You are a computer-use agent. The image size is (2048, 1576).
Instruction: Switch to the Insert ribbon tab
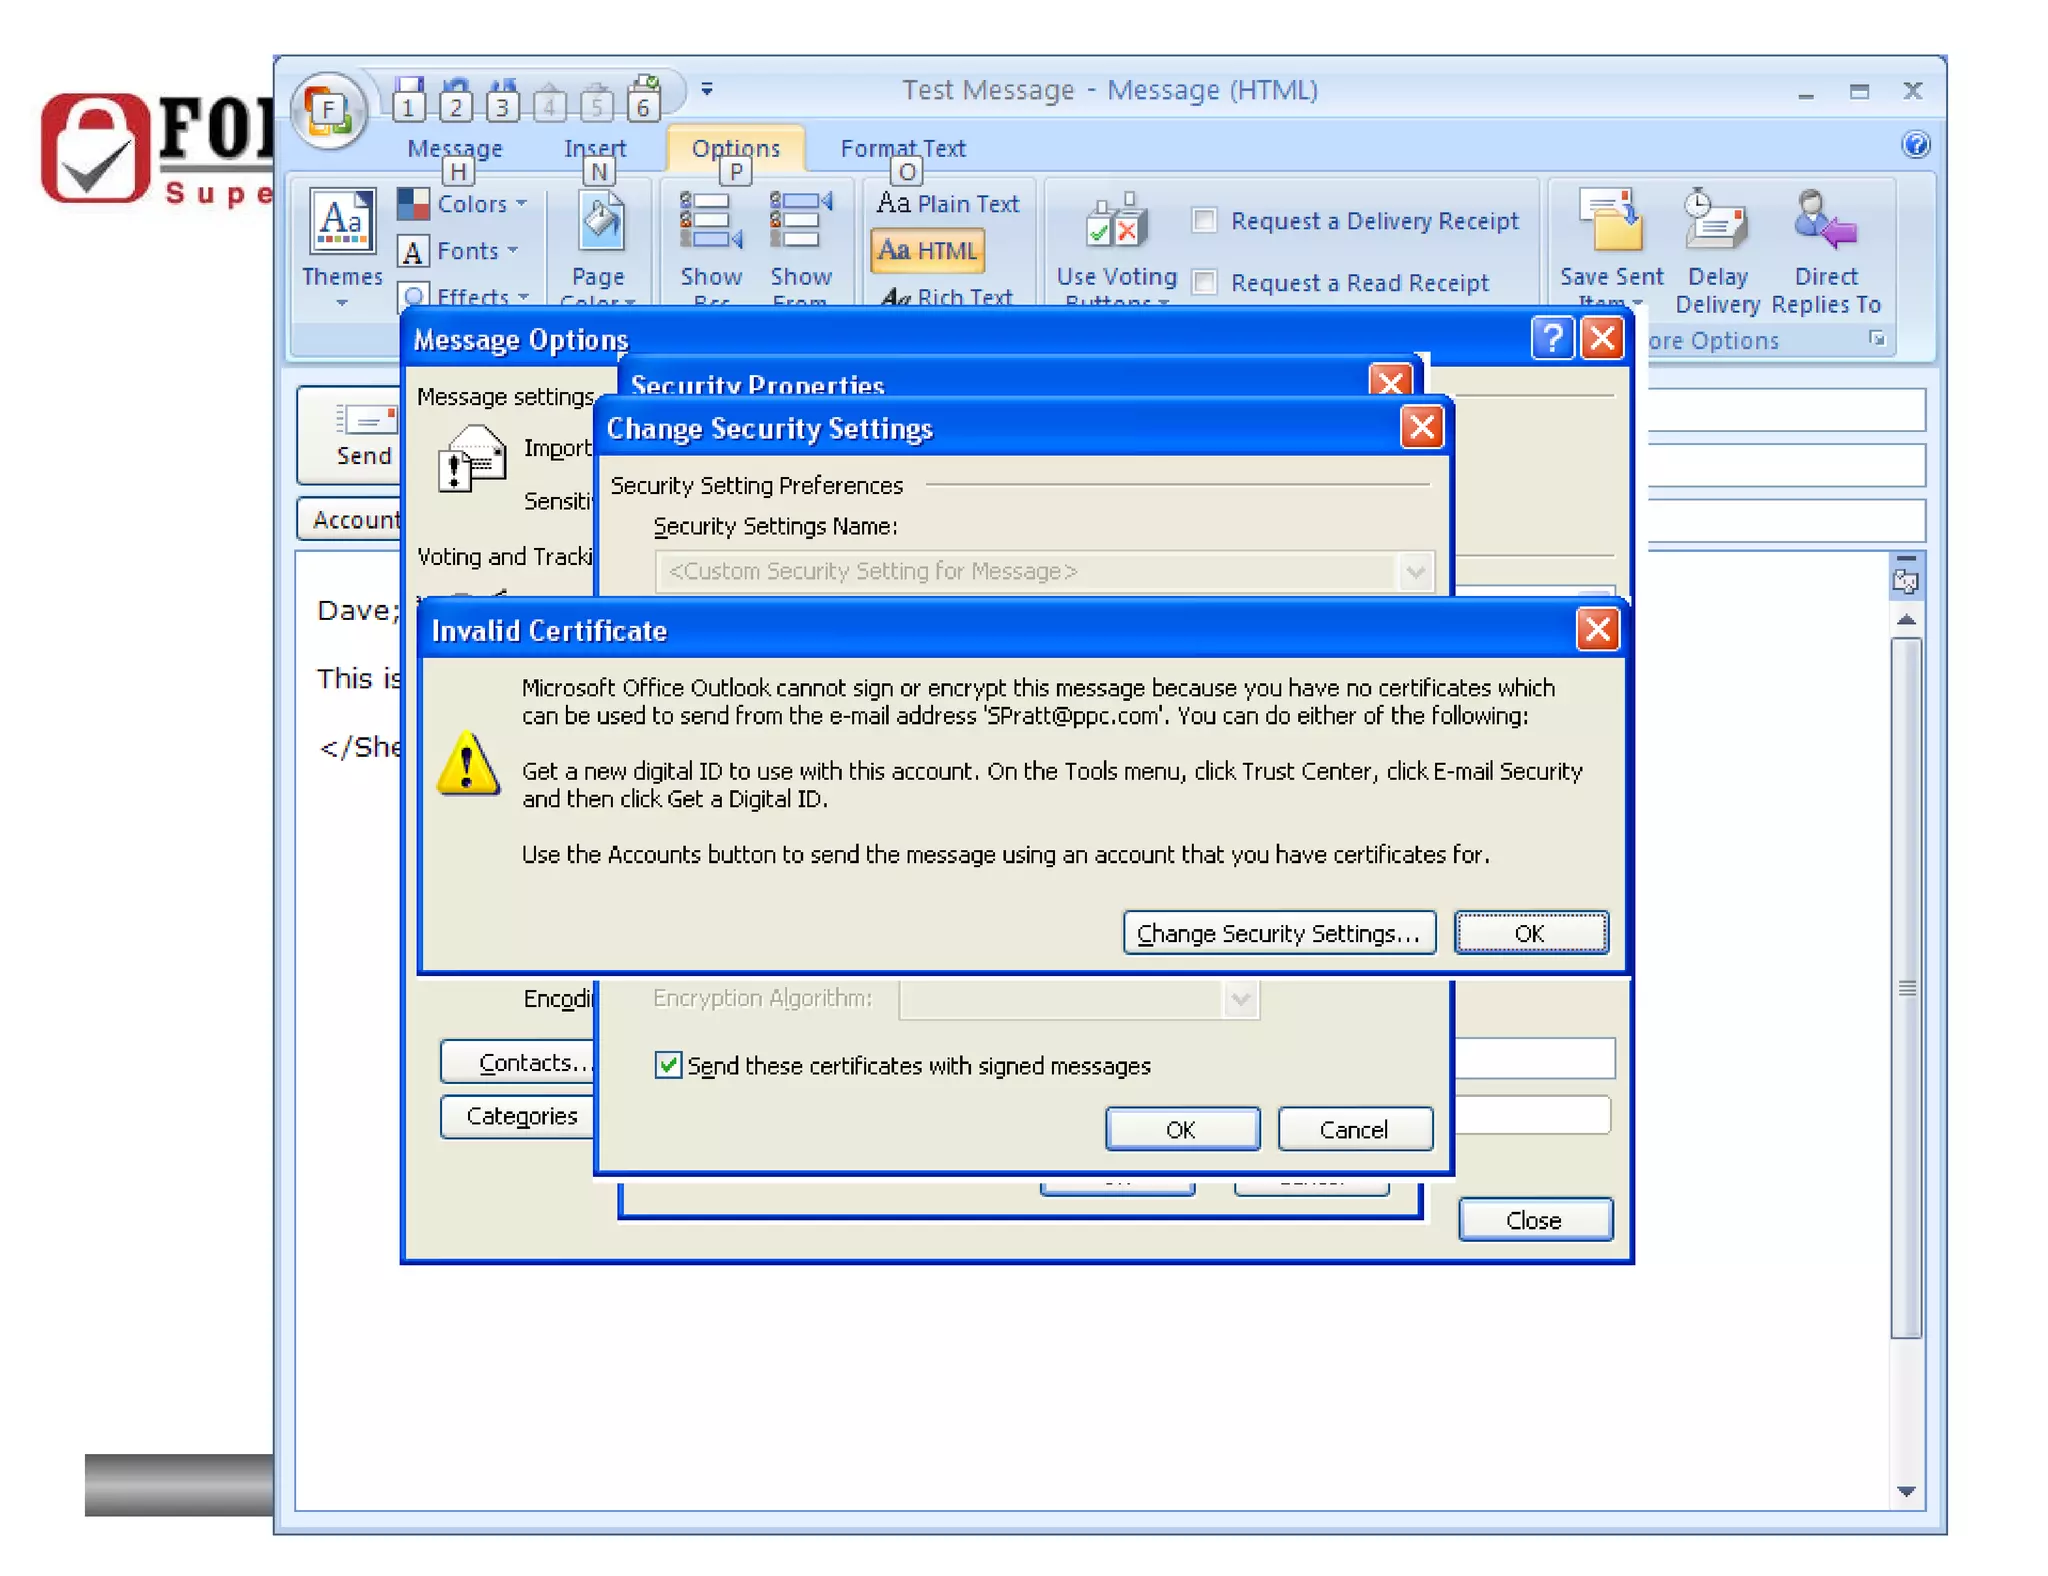pyautogui.click(x=595, y=148)
